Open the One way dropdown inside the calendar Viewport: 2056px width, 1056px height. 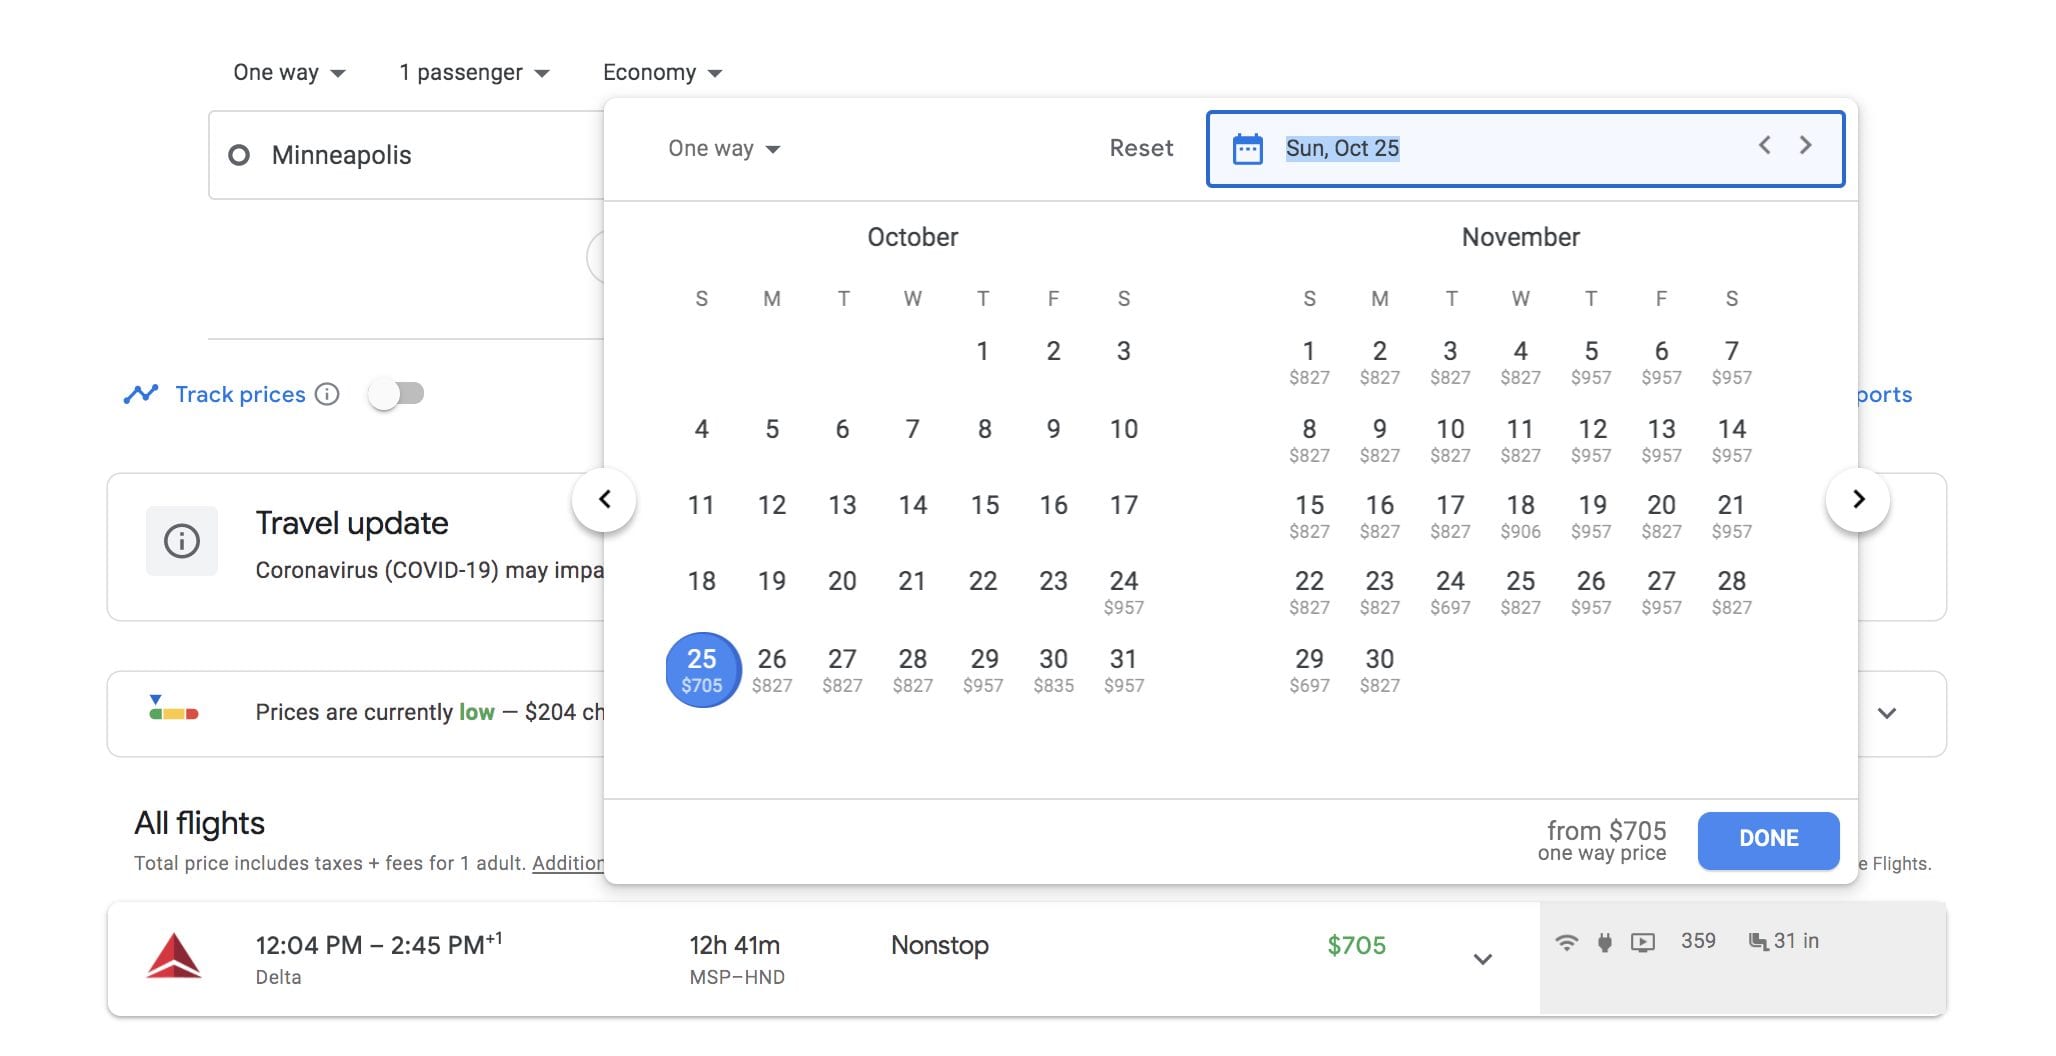[723, 148]
